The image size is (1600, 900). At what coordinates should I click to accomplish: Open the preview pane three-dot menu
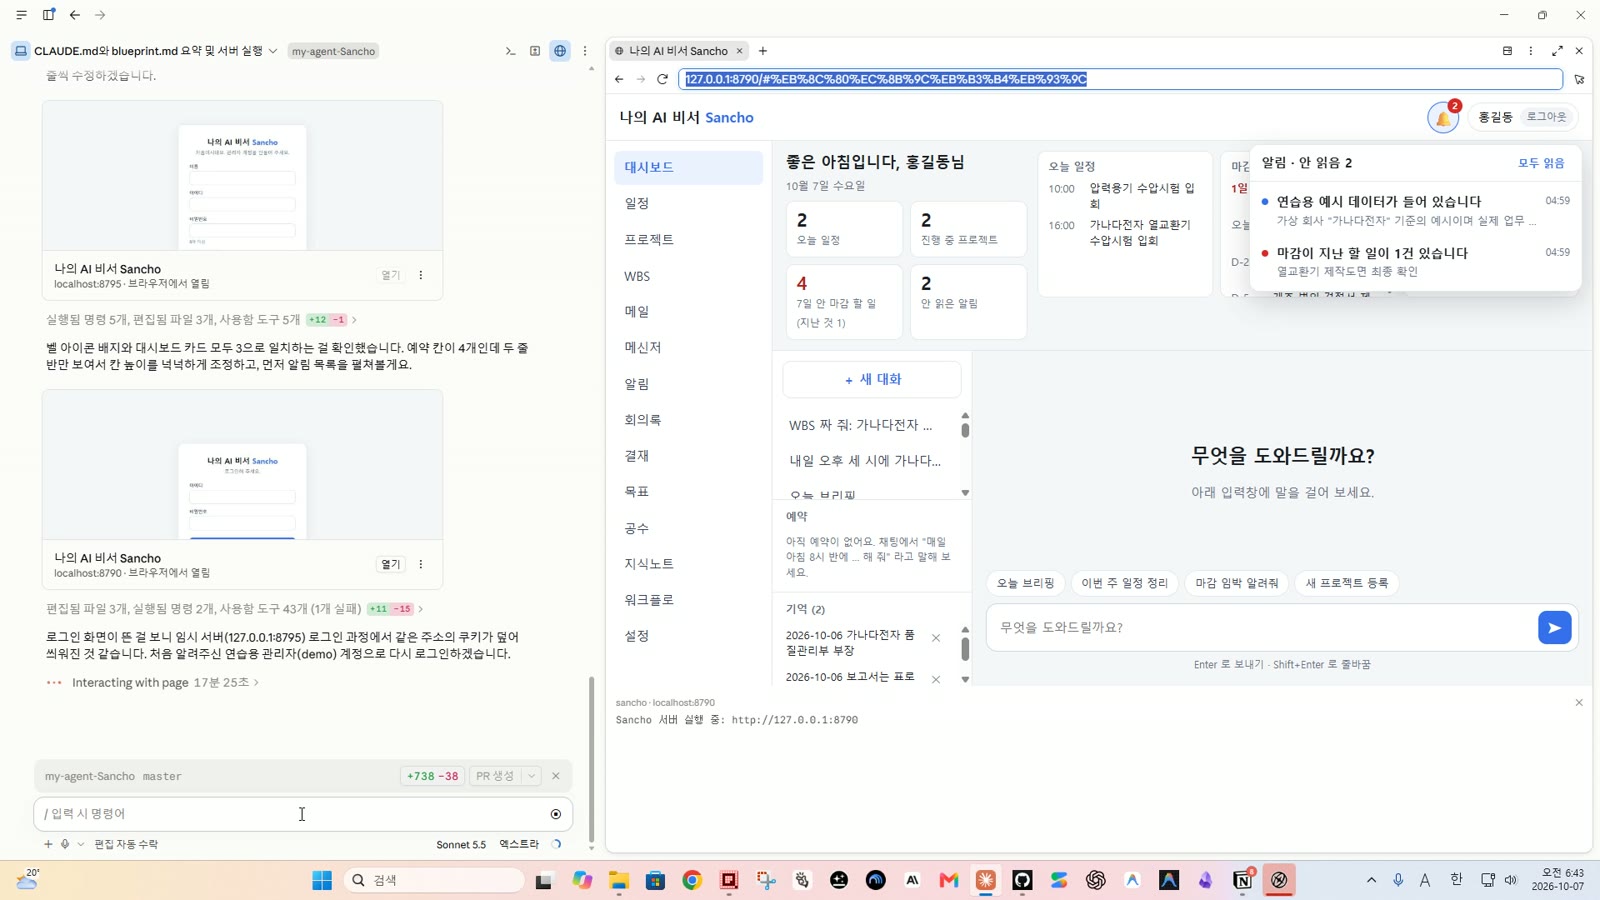coord(1530,51)
